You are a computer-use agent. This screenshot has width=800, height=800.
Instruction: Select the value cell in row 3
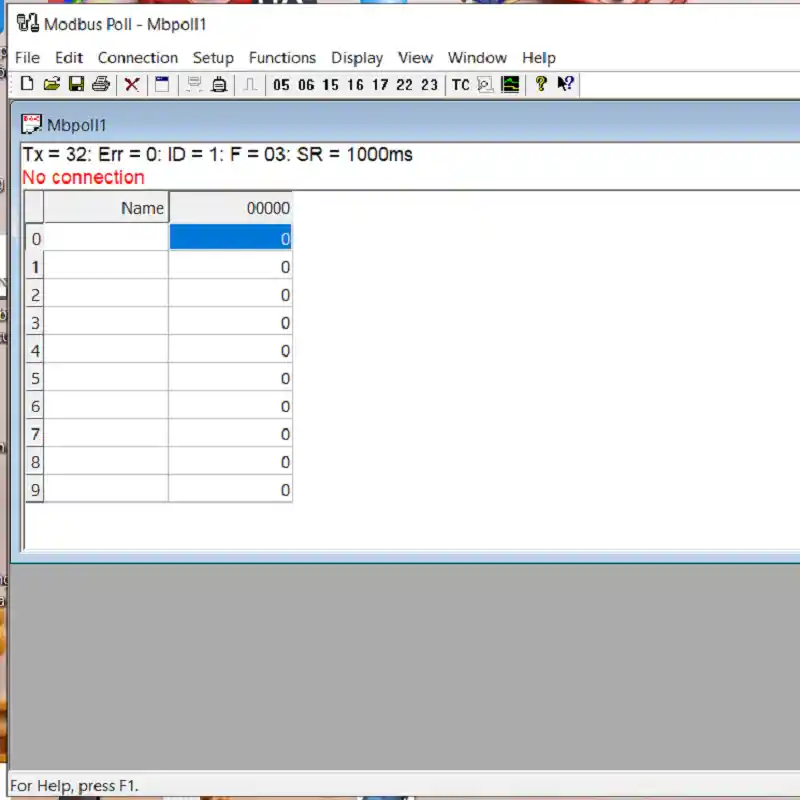(x=230, y=322)
